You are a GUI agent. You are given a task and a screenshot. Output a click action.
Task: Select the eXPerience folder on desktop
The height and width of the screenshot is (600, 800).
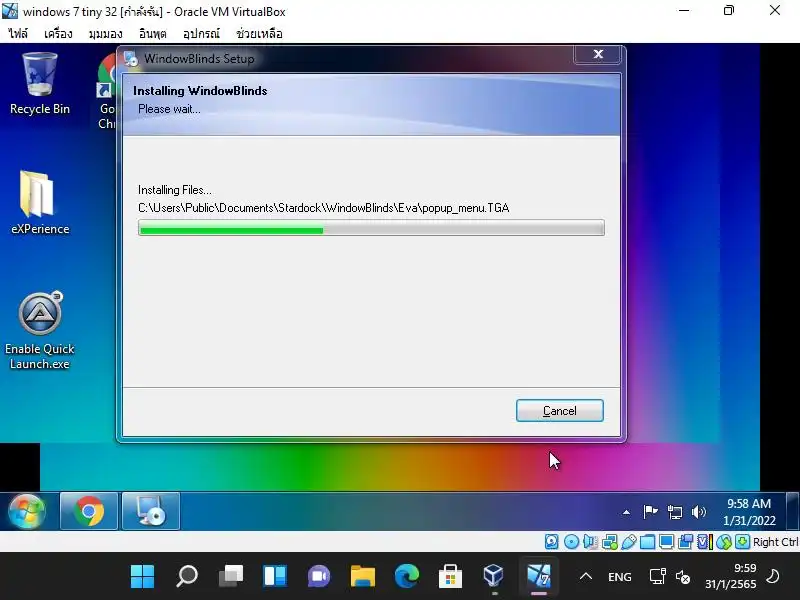click(x=40, y=203)
